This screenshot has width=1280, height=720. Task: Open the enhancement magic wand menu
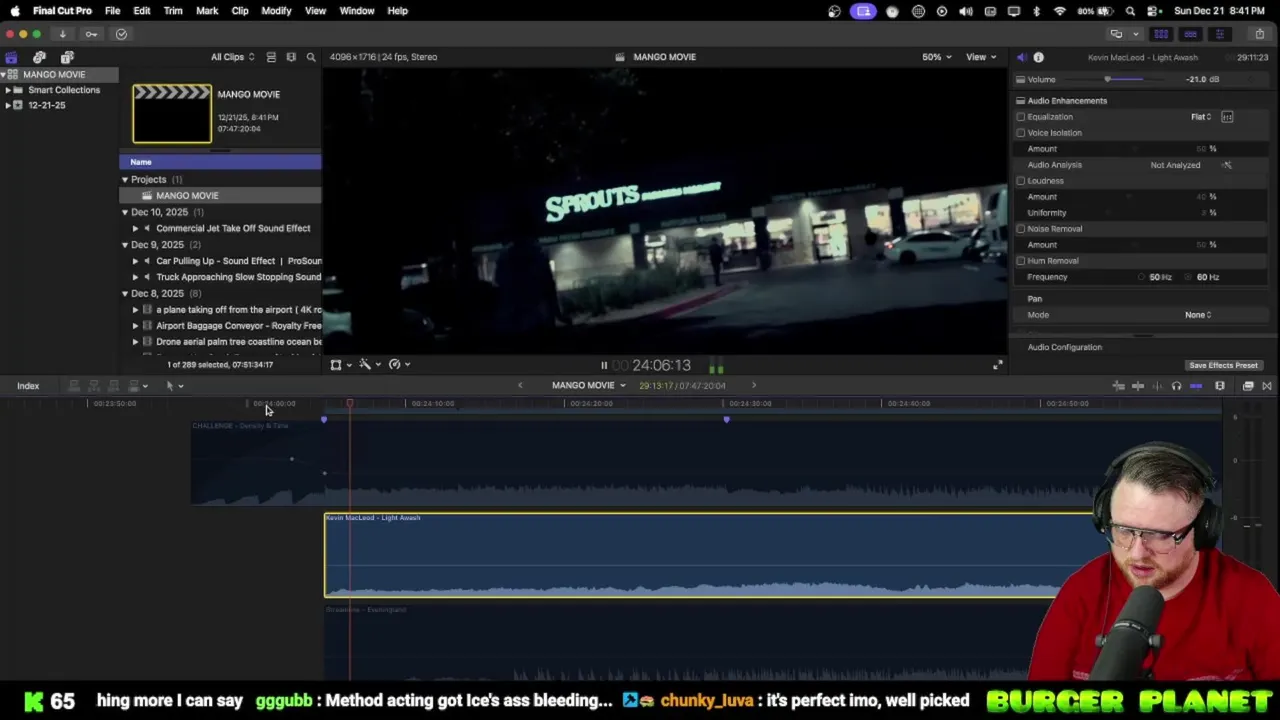(x=369, y=365)
